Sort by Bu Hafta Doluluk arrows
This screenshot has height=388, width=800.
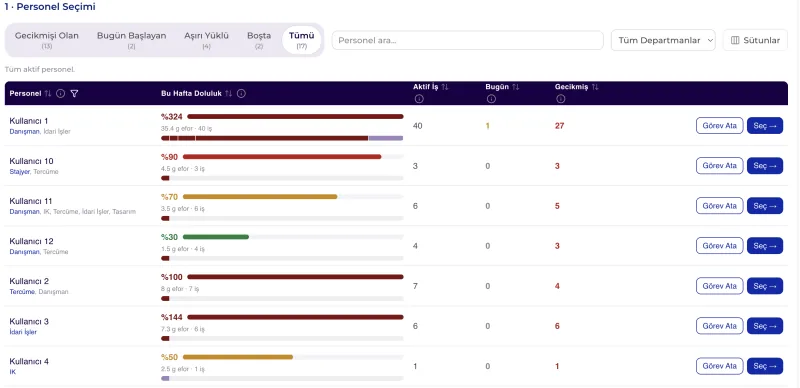pyautogui.click(x=229, y=93)
